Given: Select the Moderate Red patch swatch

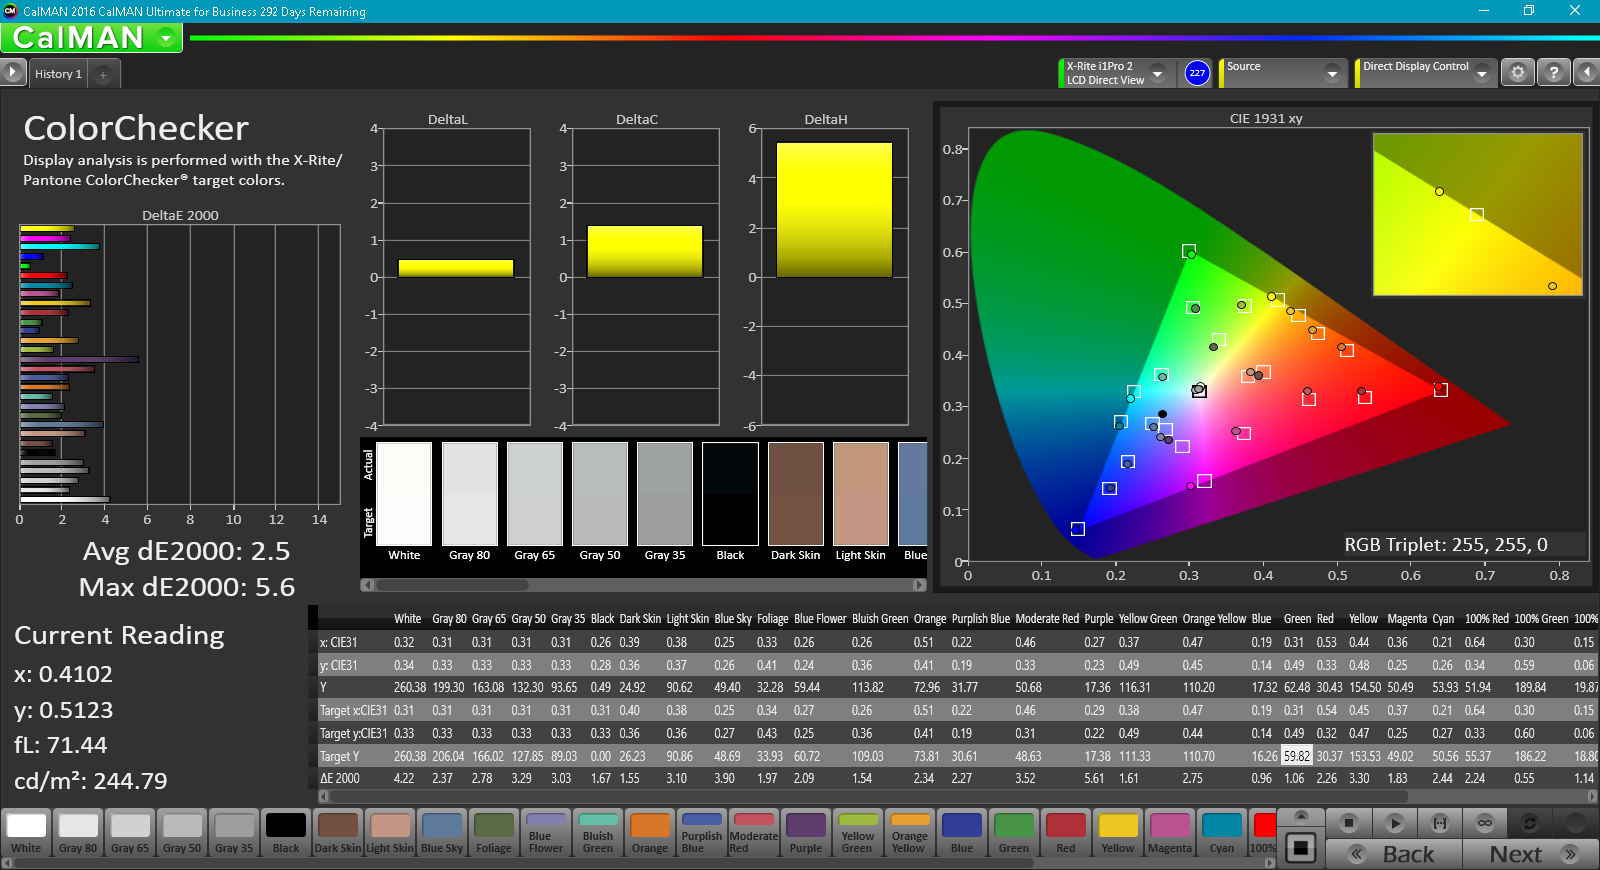Looking at the screenshot, I should tap(754, 833).
